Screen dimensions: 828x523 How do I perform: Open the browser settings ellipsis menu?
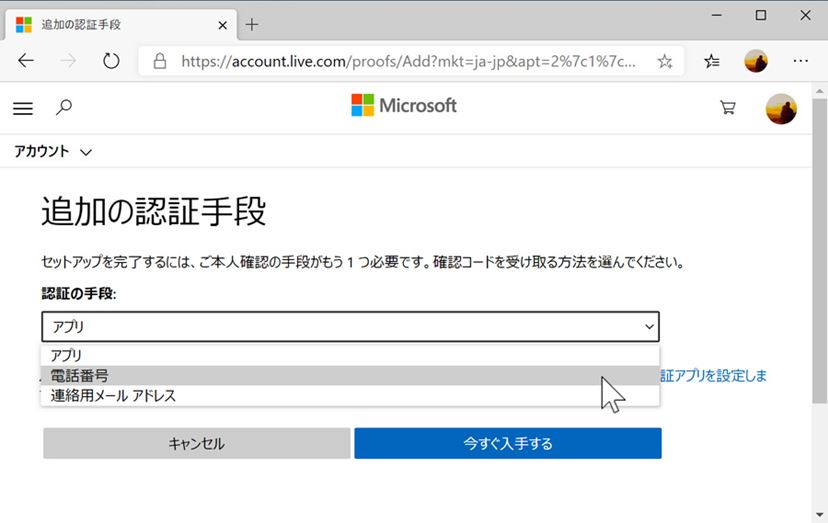tap(801, 61)
